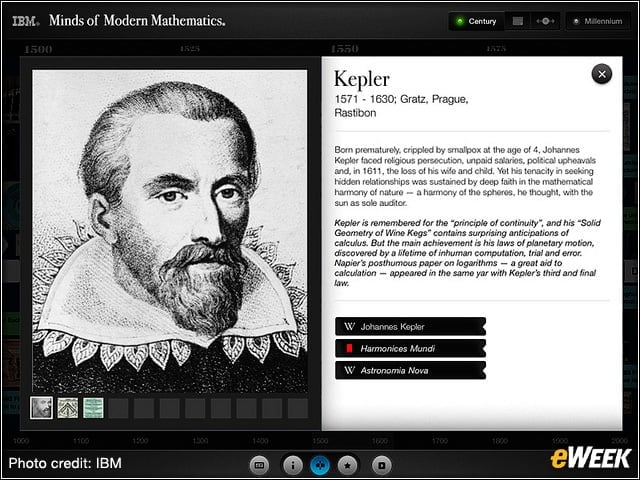640x480 pixels.
Task: Close the Kepler detail panel
Action: (x=601, y=74)
